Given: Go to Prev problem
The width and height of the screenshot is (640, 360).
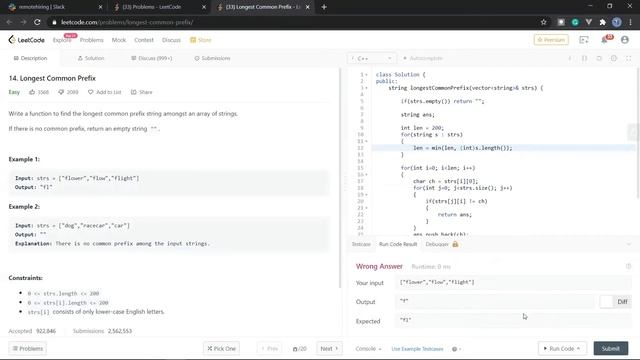Looking at the screenshot, I should point(269,349).
